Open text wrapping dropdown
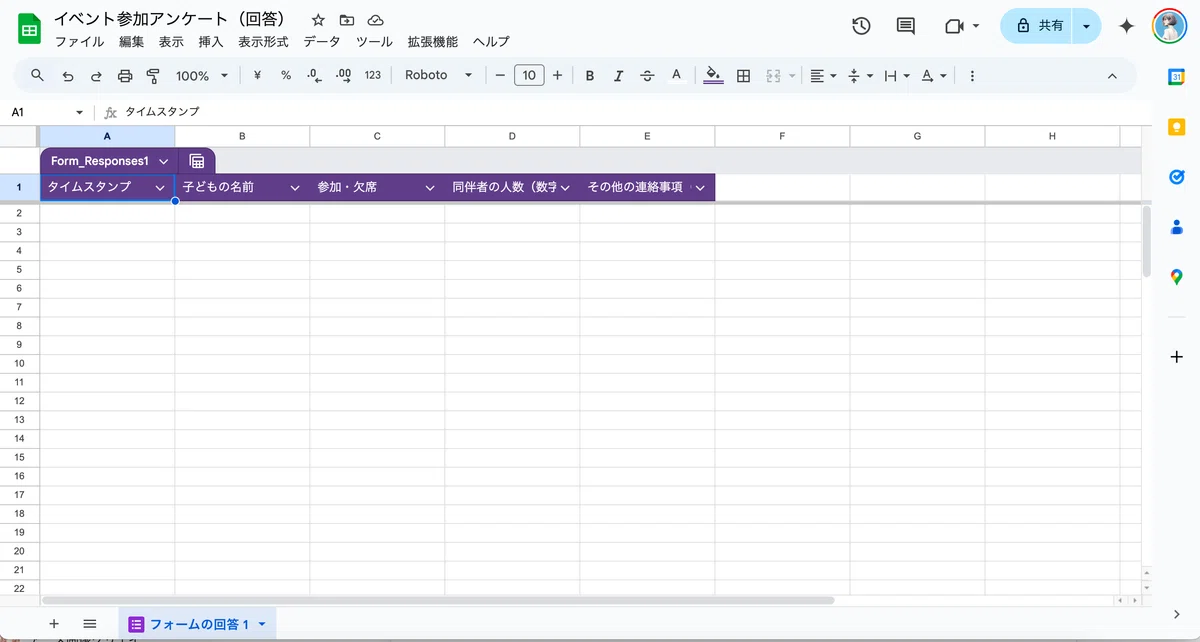1200x642 pixels. click(897, 75)
